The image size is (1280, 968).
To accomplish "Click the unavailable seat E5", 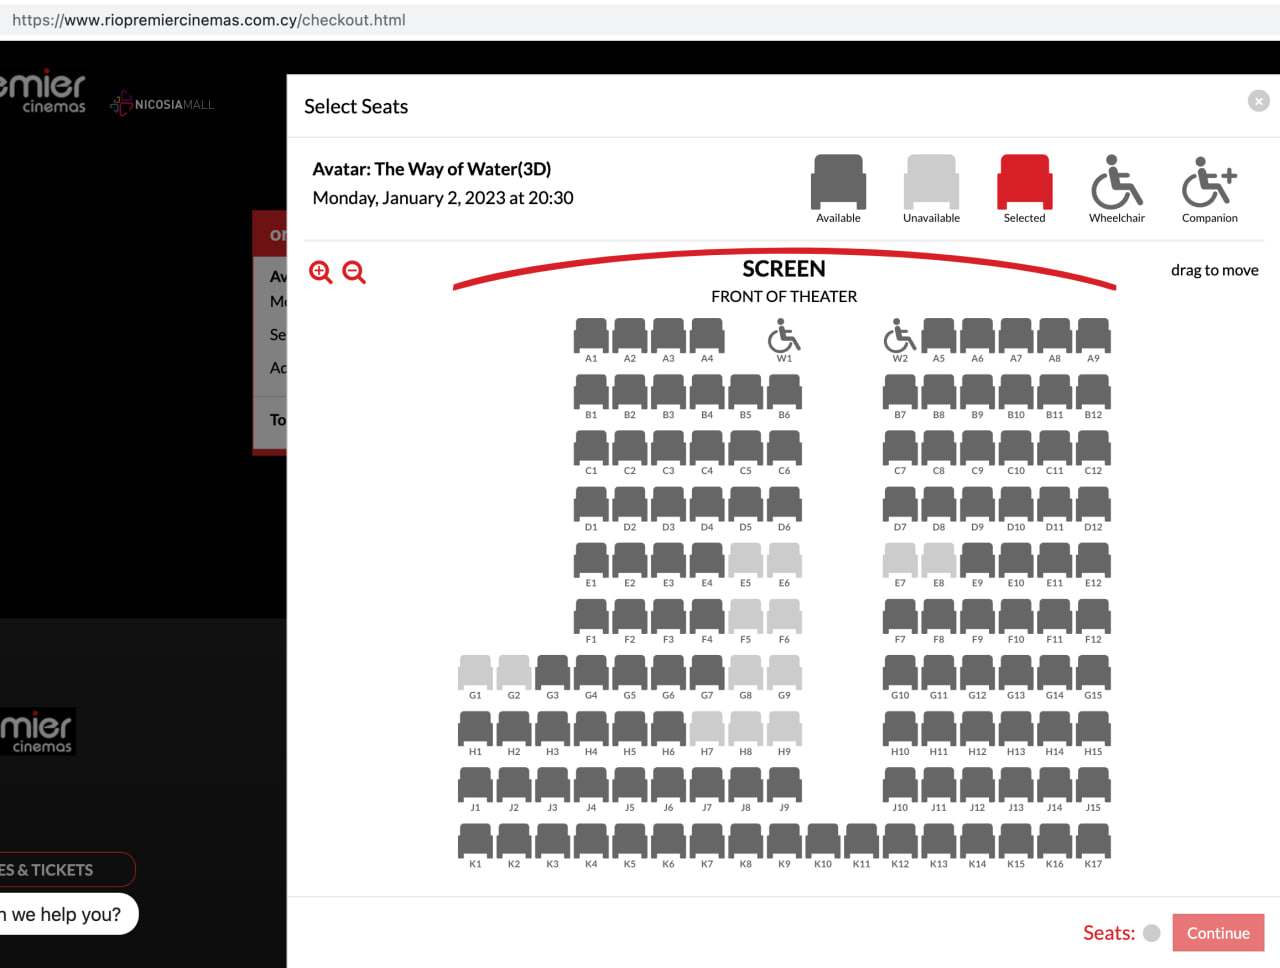I will click(745, 560).
